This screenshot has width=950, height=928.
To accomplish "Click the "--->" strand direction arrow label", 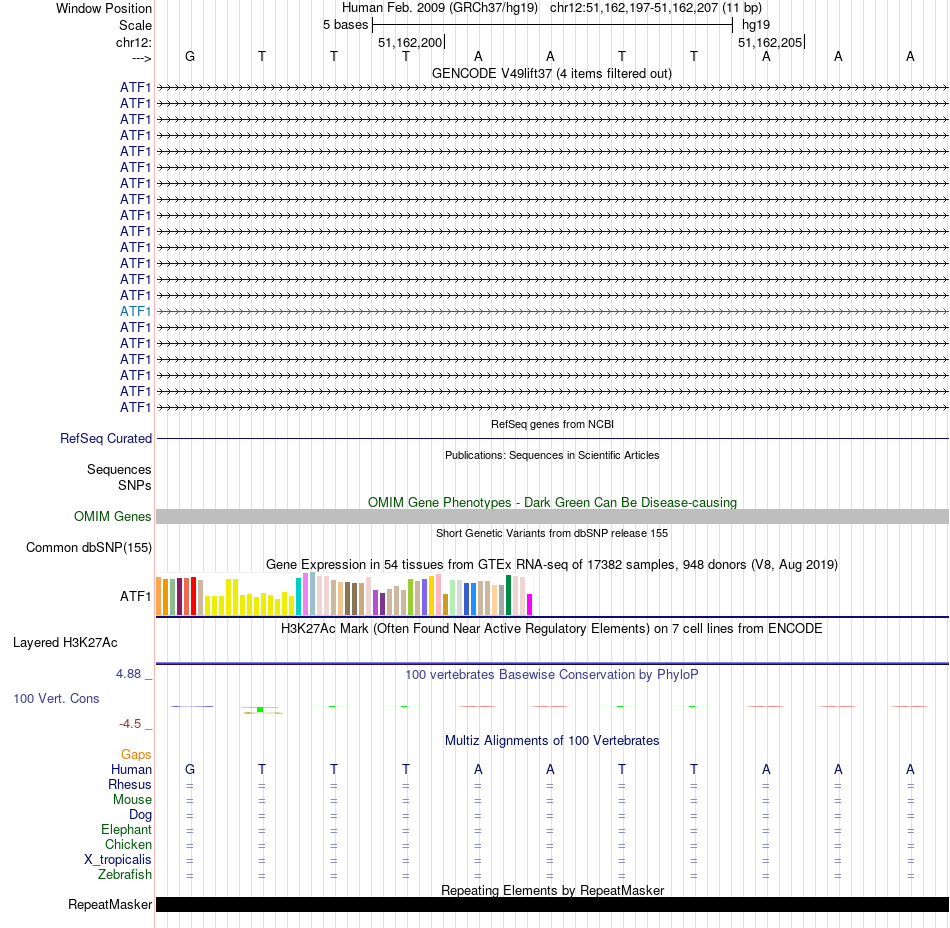I will pos(142,58).
